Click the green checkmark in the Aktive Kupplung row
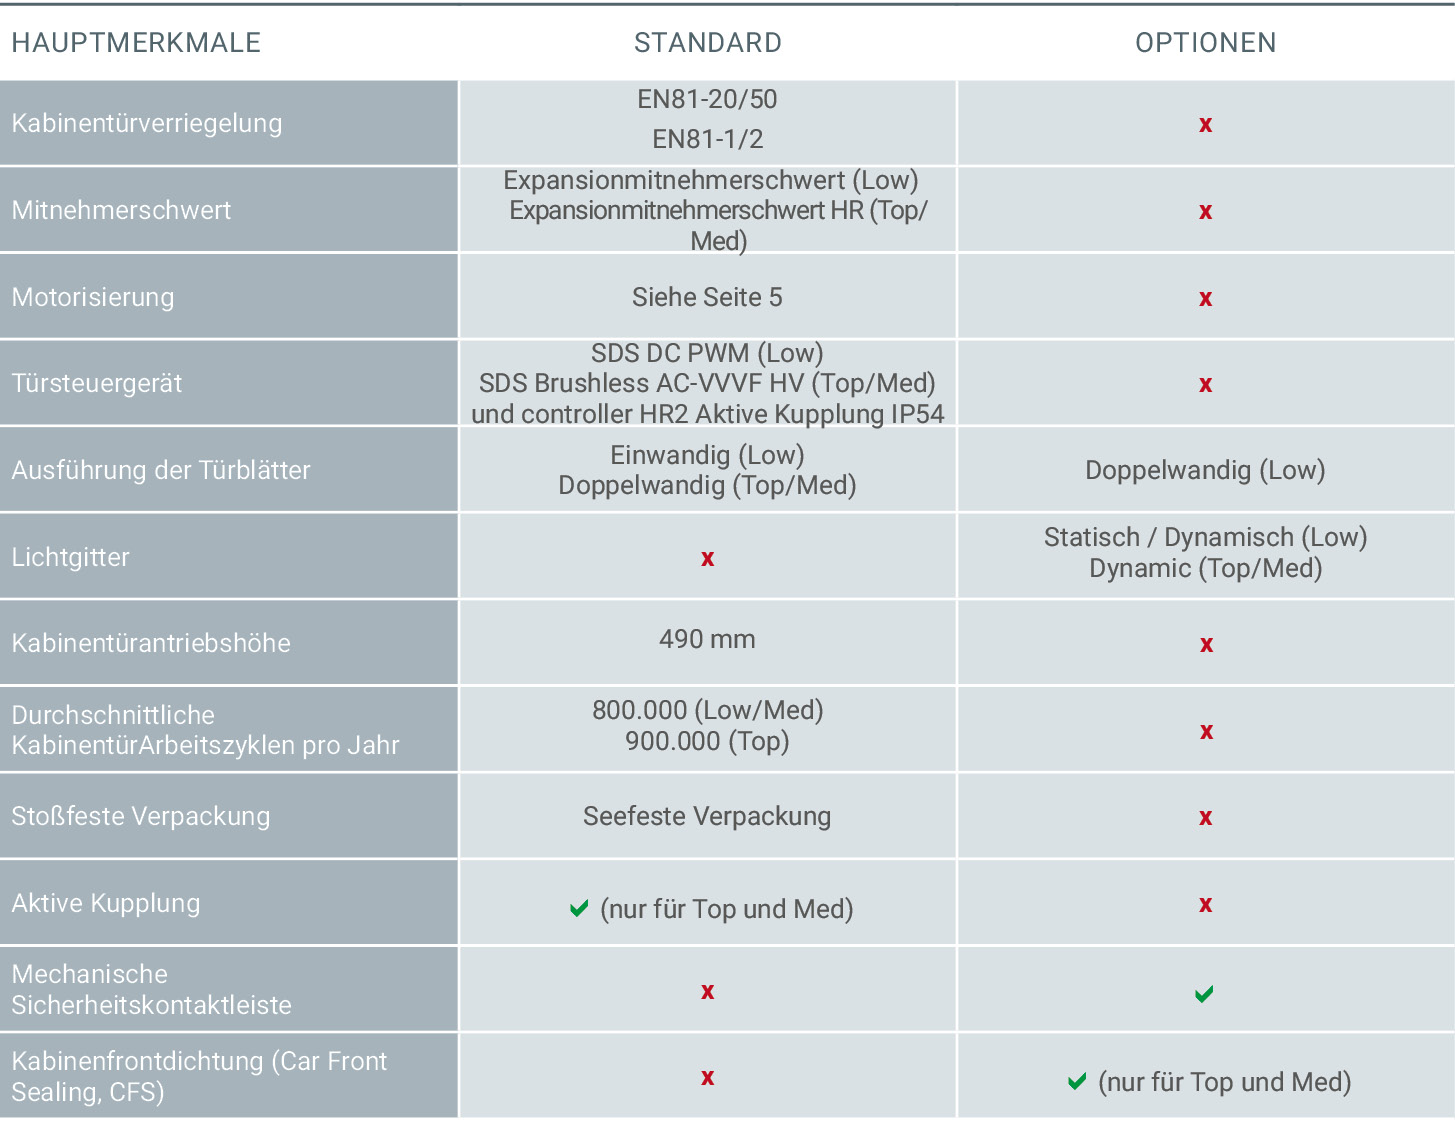Image resolution: width=1455 pixels, height=1132 pixels. [579, 909]
